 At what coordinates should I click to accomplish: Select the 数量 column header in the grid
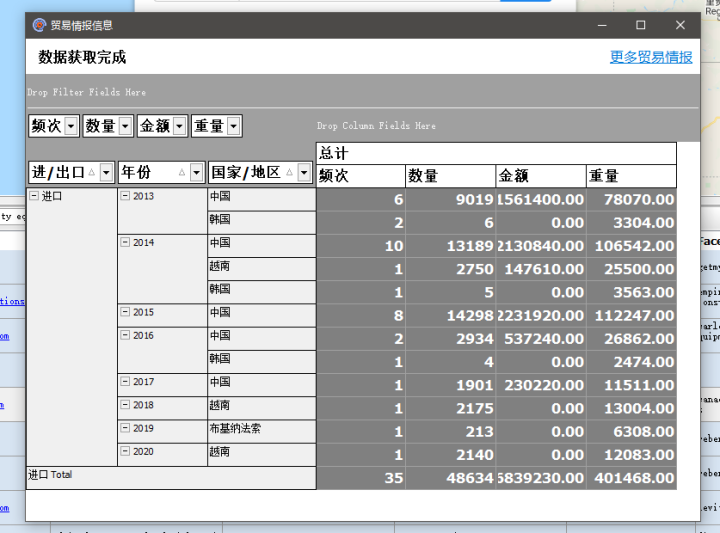coord(450,176)
